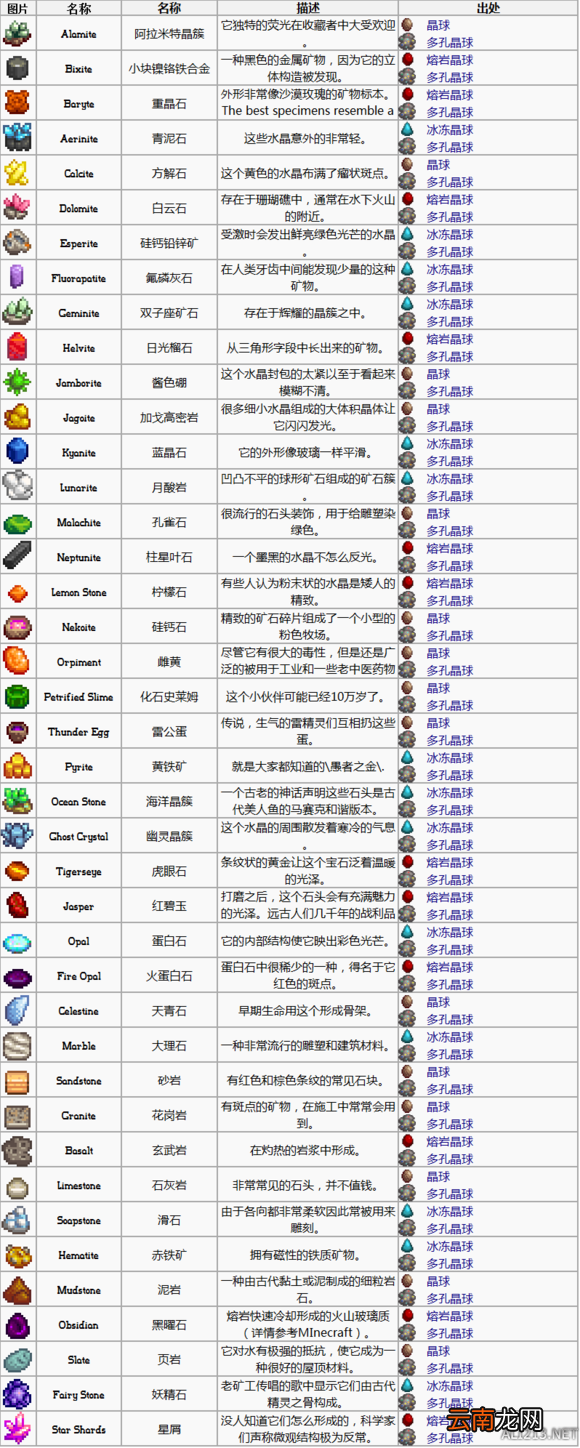The width and height of the screenshot is (580, 1448).
Task: Click the Chinese name 黄铁矿
Action: (169, 767)
